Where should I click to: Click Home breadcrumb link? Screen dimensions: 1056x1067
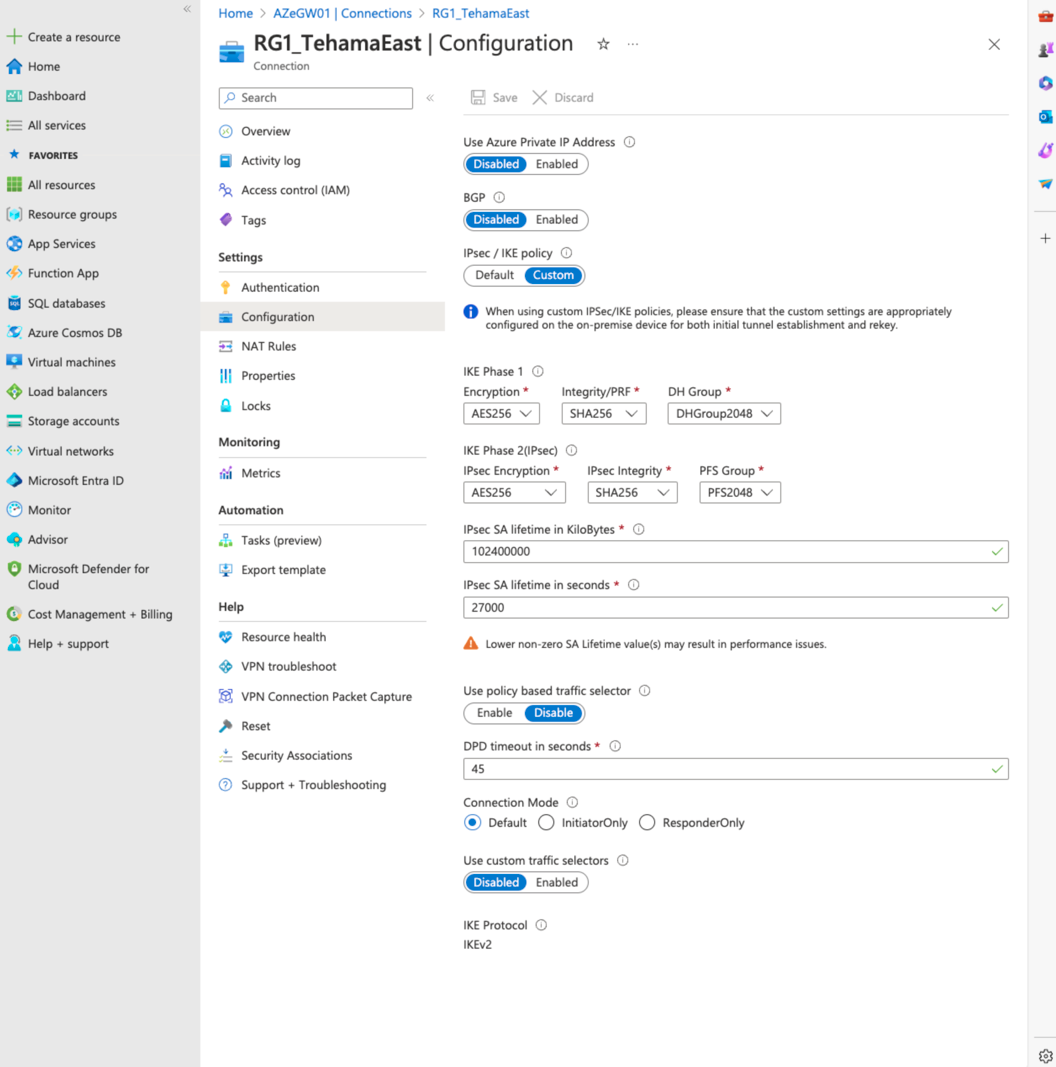click(235, 13)
